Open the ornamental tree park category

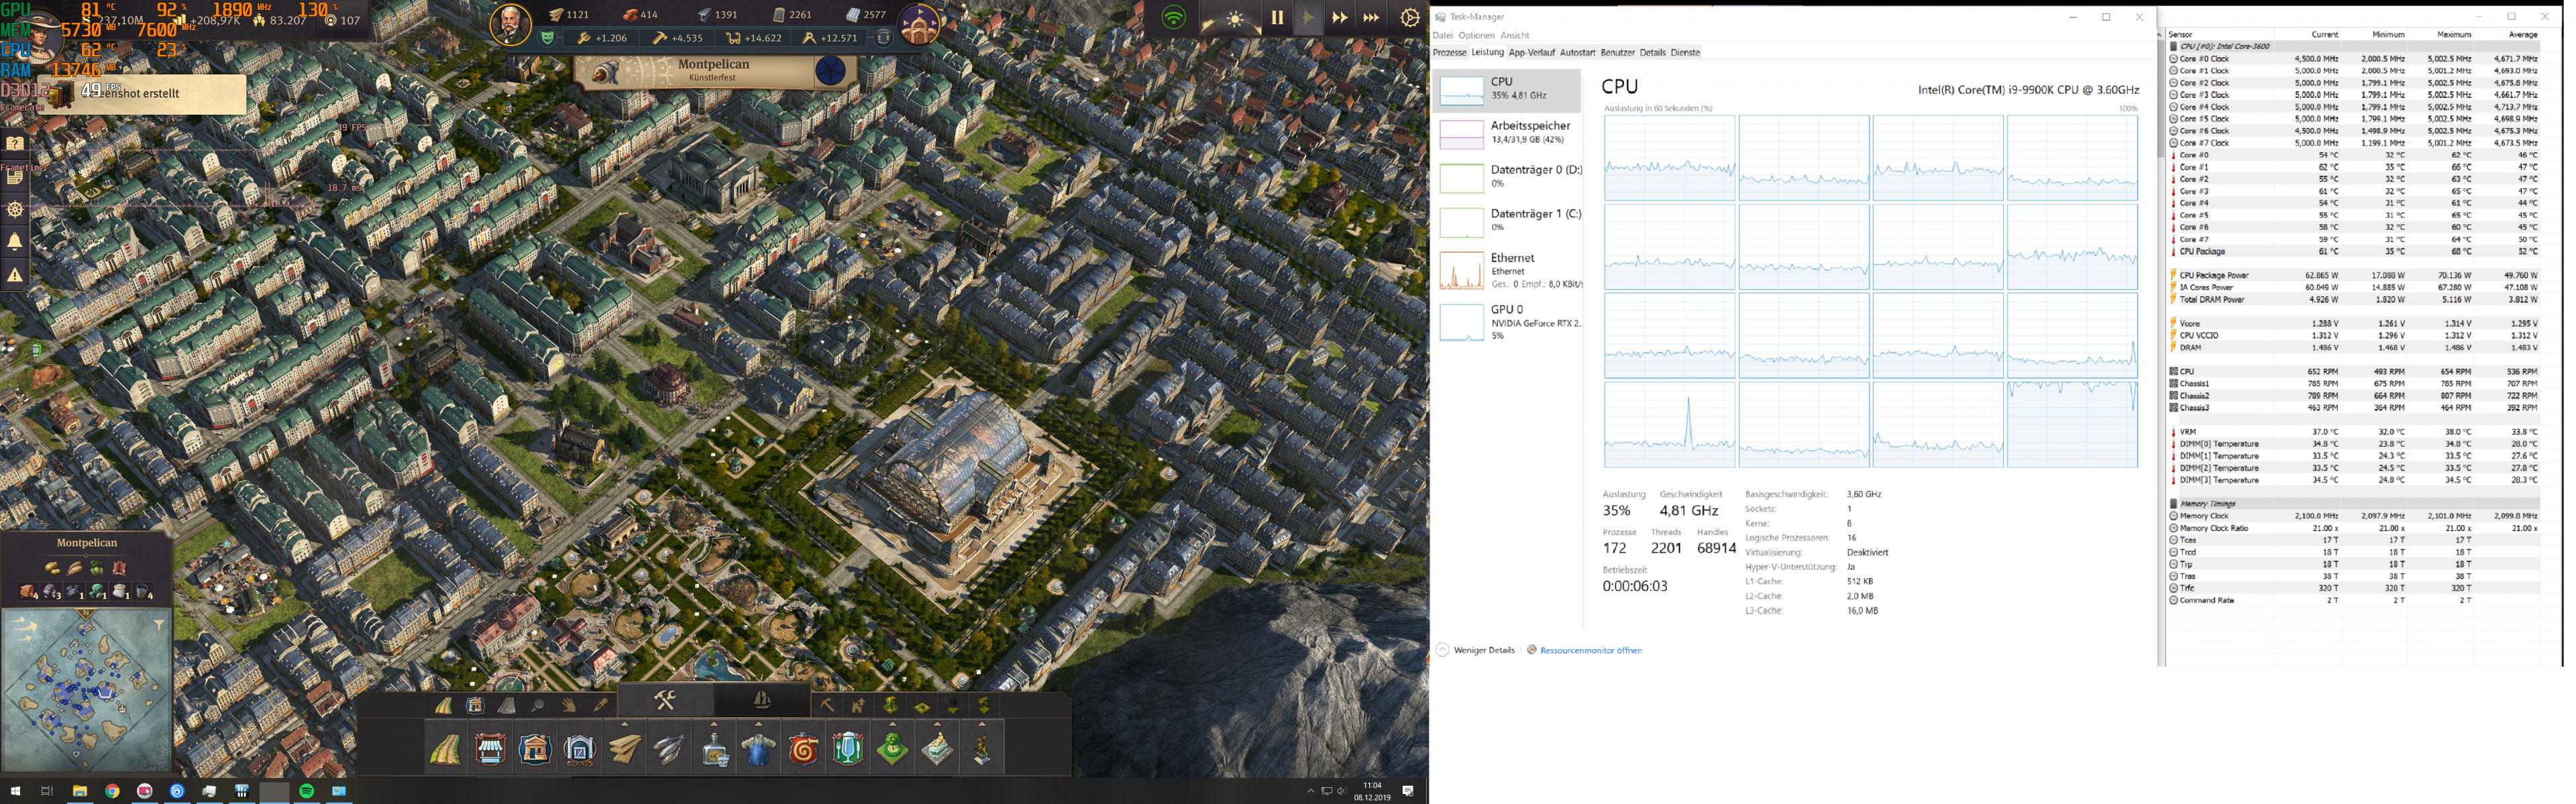click(893, 750)
